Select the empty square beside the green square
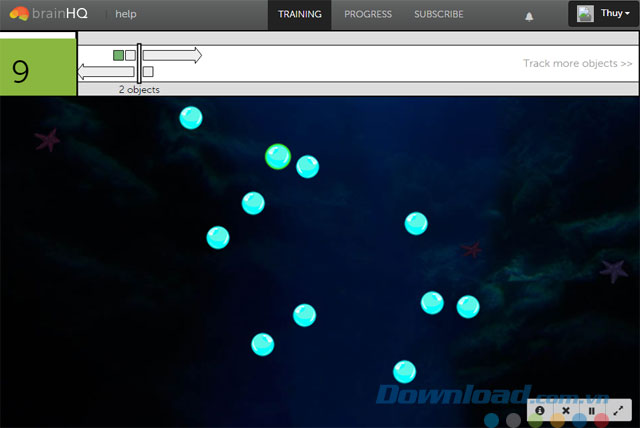 130,55
